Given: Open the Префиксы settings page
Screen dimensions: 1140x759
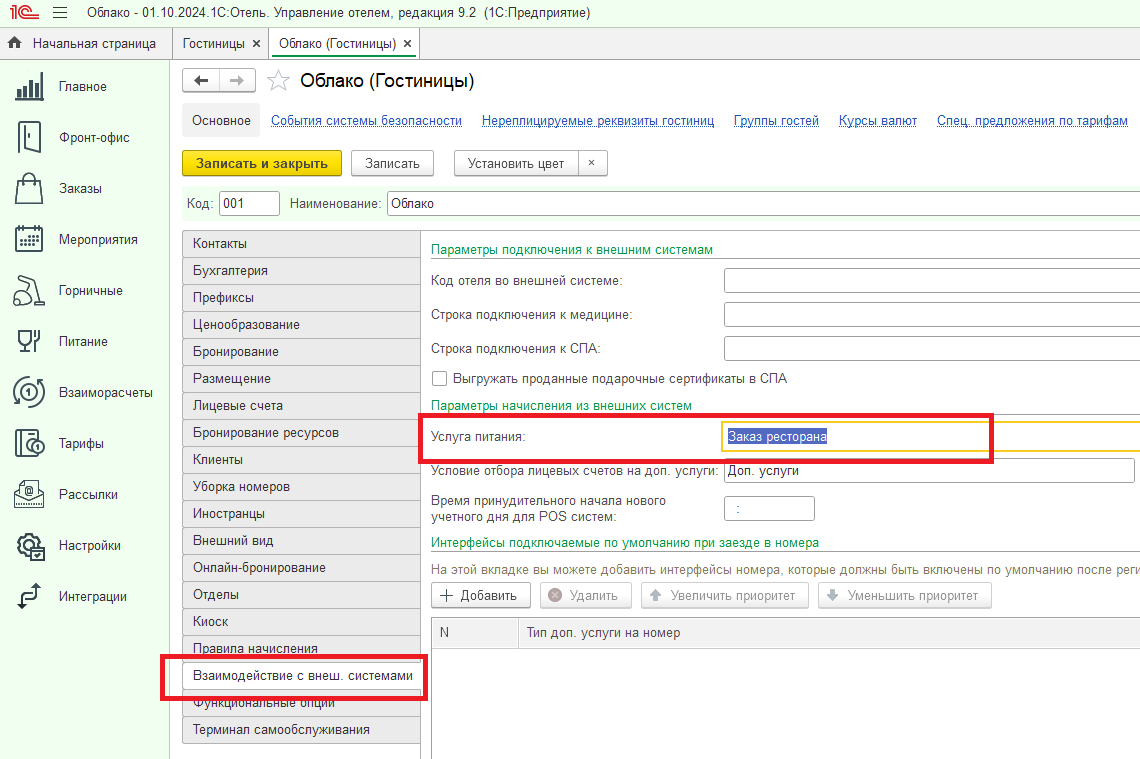Looking at the screenshot, I should pos(301,297).
